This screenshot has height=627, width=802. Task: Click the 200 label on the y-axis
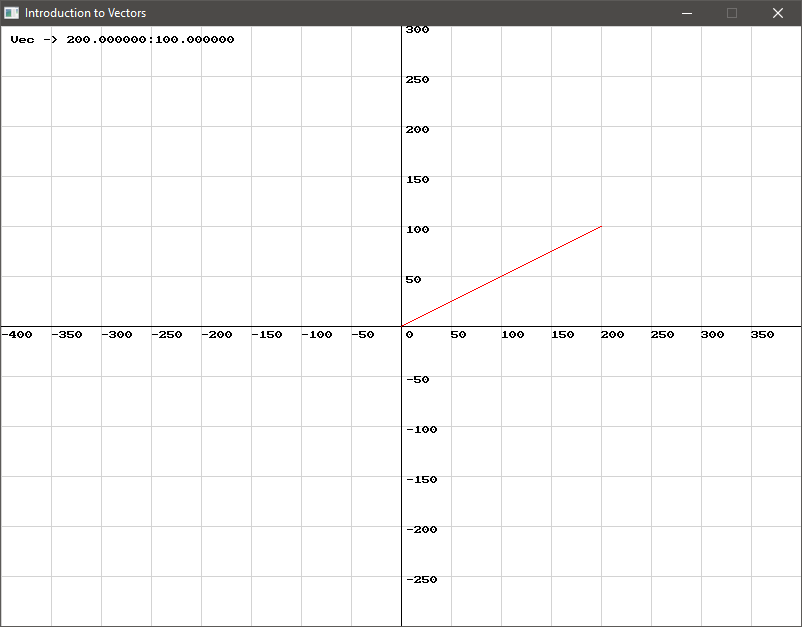click(417, 130)
